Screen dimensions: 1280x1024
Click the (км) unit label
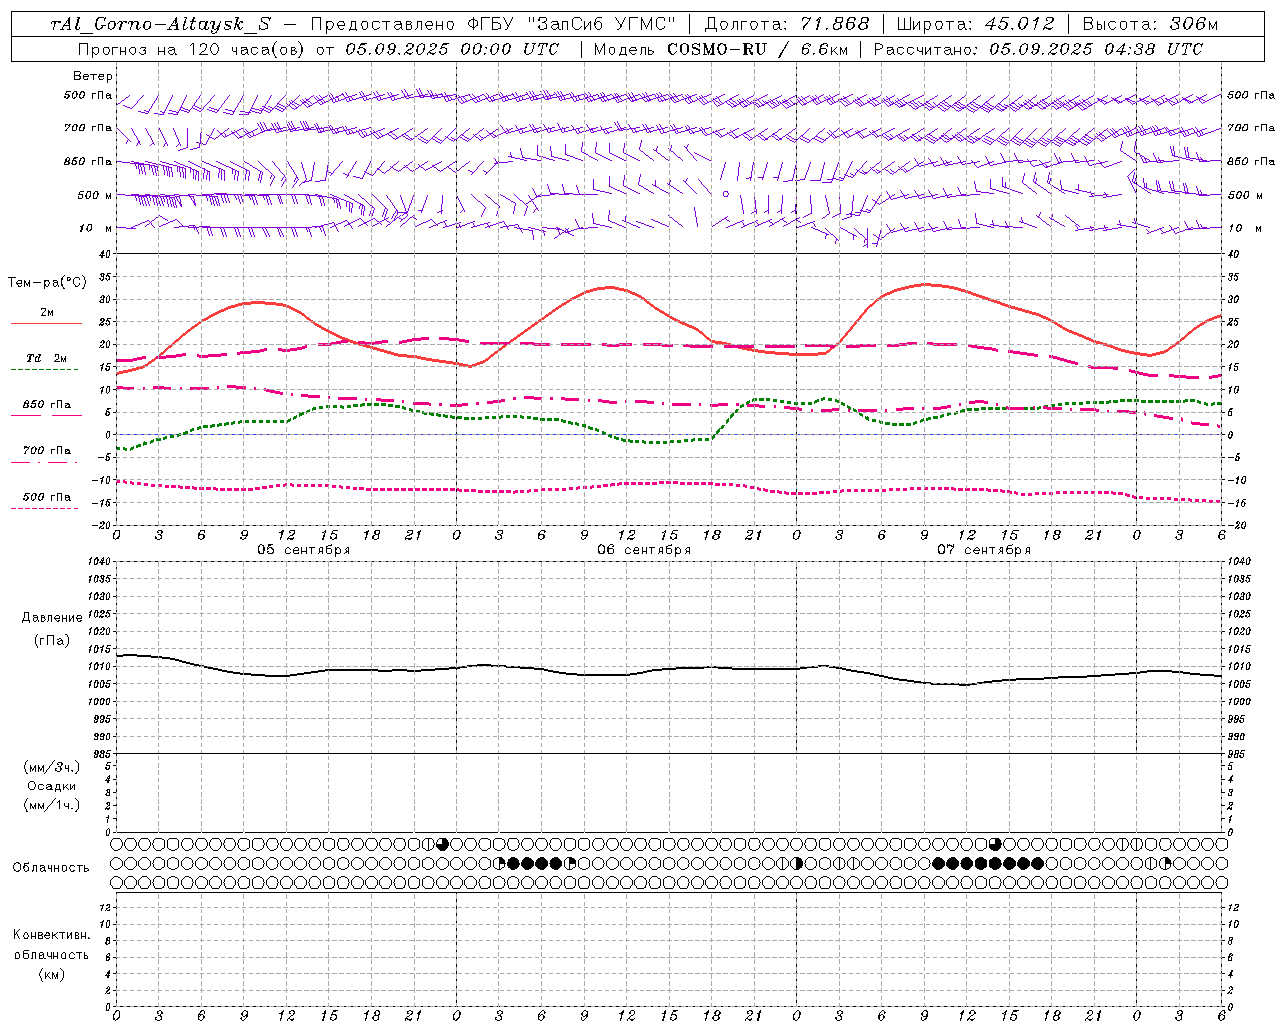coord(52,974)
